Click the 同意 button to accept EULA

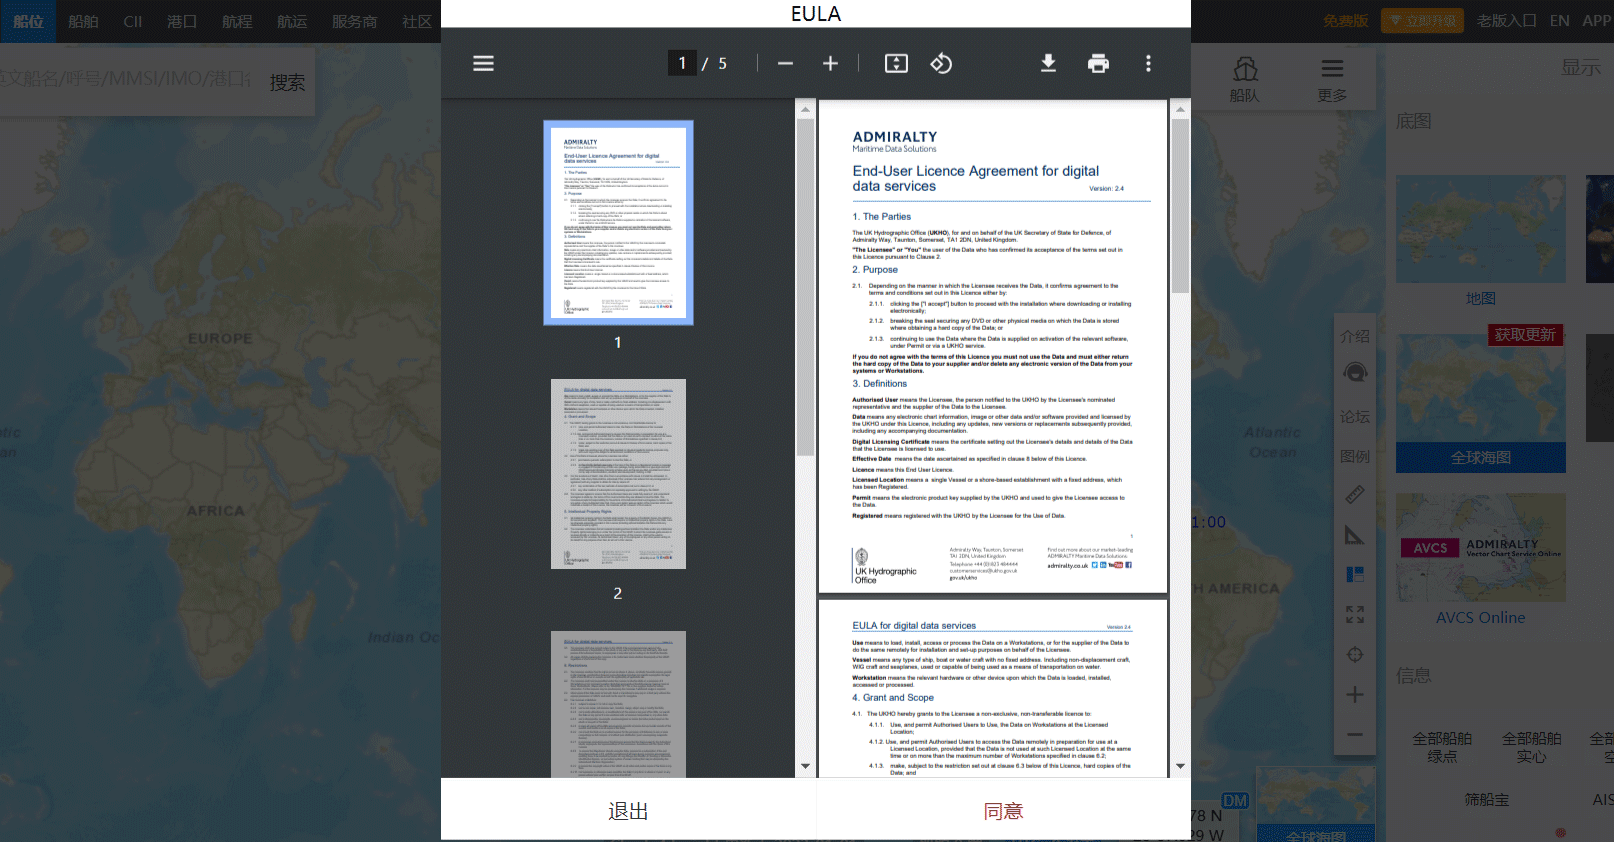(1003, 811)
